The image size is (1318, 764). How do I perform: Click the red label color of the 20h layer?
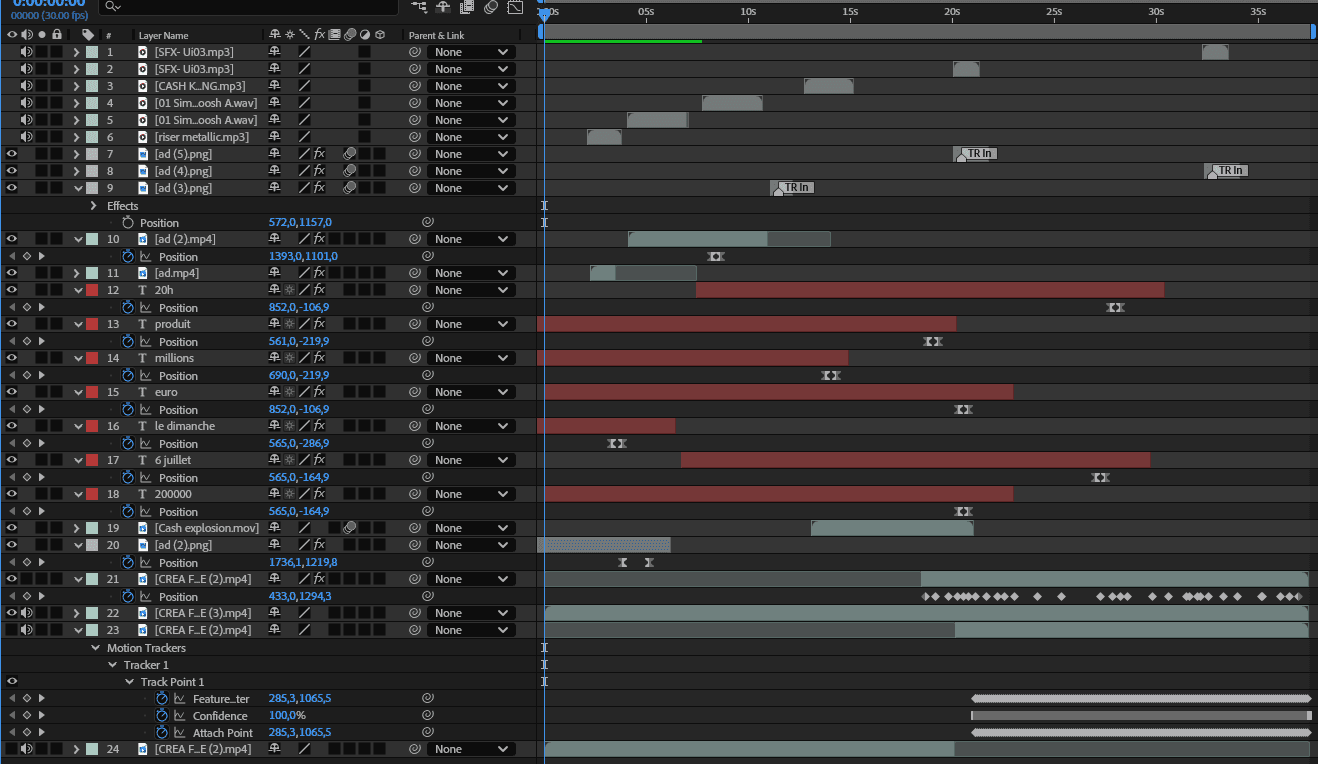(x=92, y=290)
